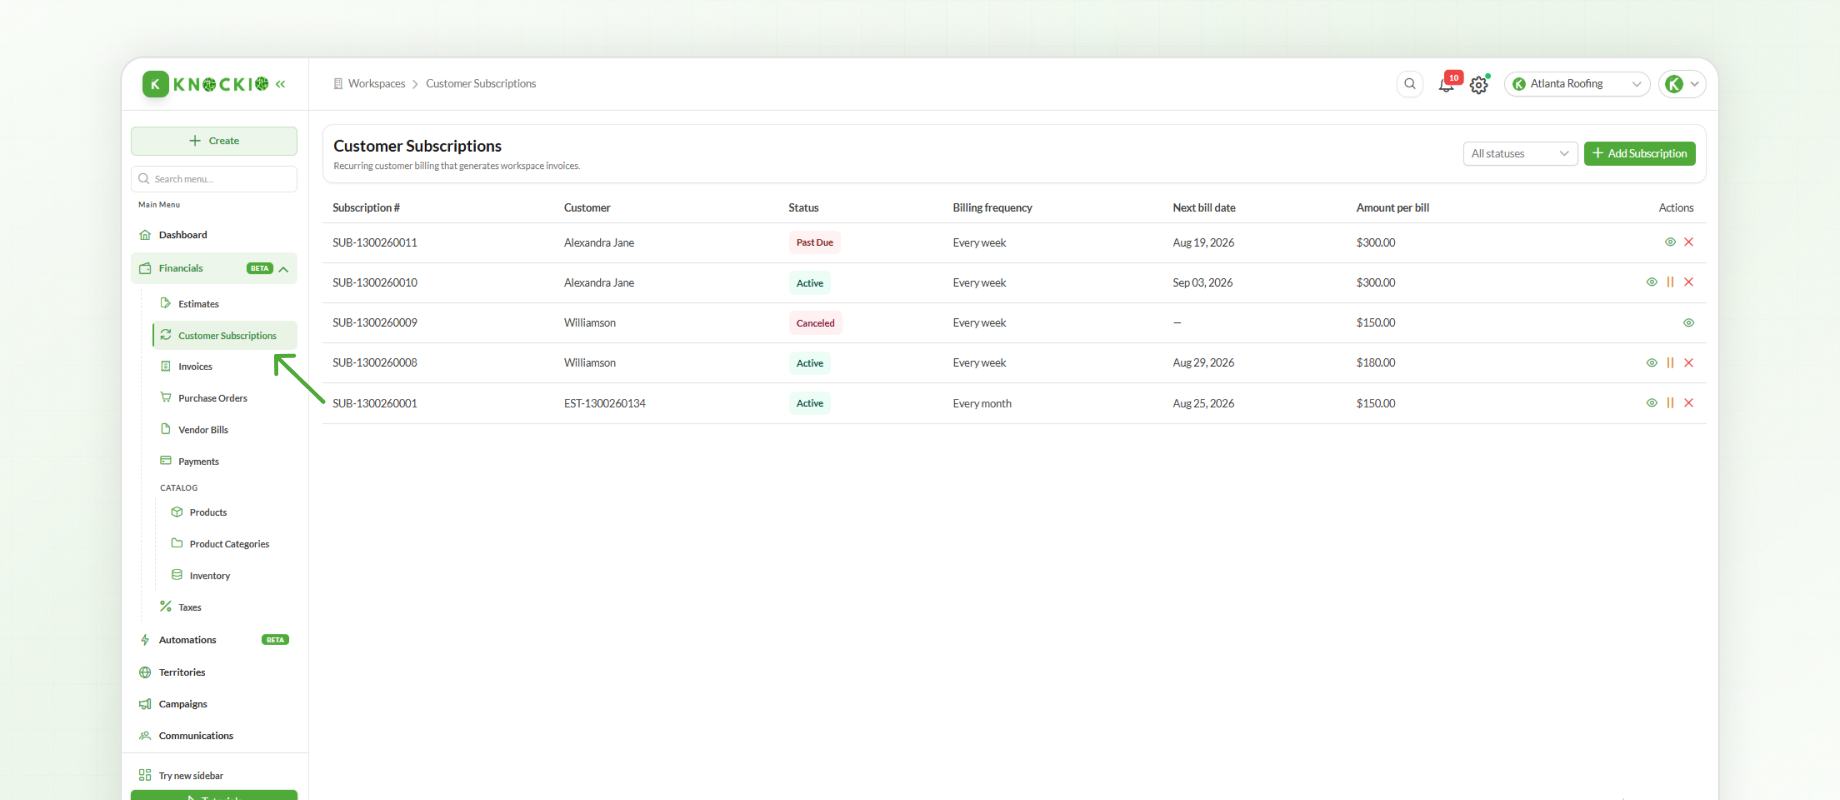Image resolution: width=1840 pixels, height=800 pixels.
Task: Cancel subscription SUB-1300260008 with X icon
Action: click(1689, 363)
